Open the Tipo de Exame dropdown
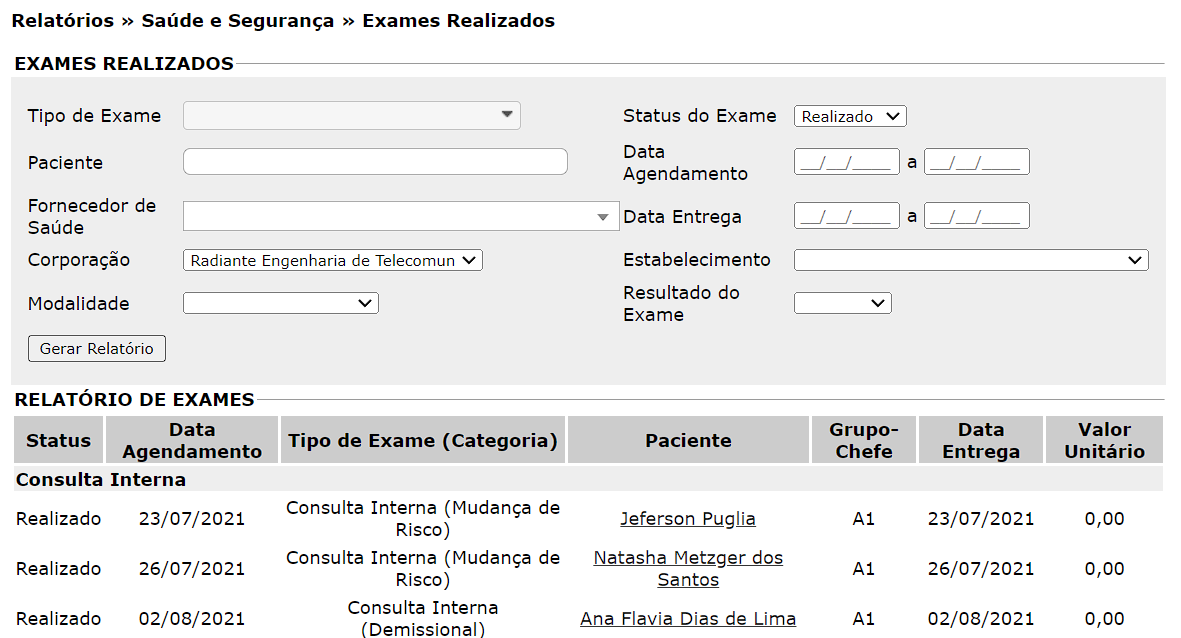The height and width of the screenshot is (638, 1181). point(351,116)
